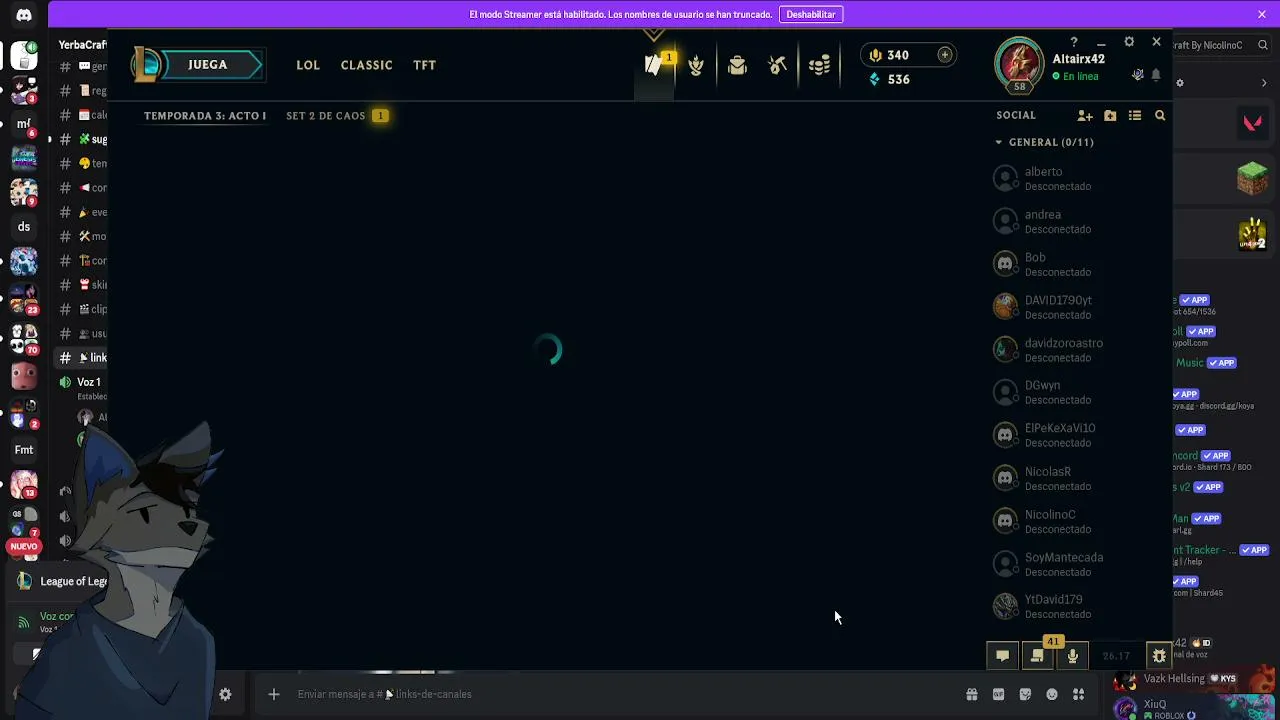Open the League chat bubble icon
Viewport: 1280px width, 720px height.
tap(1002, 656)
